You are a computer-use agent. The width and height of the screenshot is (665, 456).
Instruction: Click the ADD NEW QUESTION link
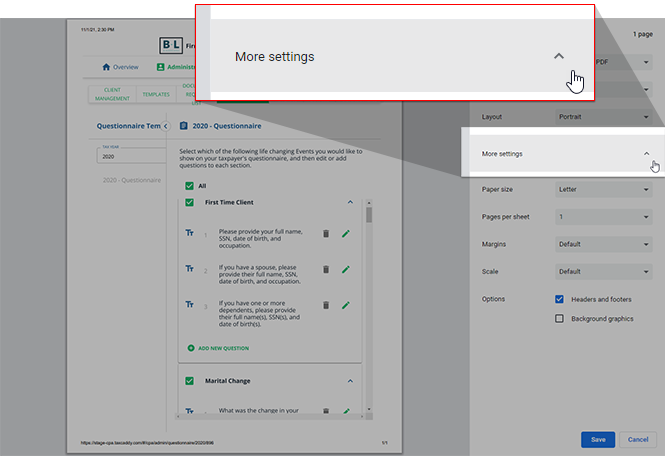(224, 348)
